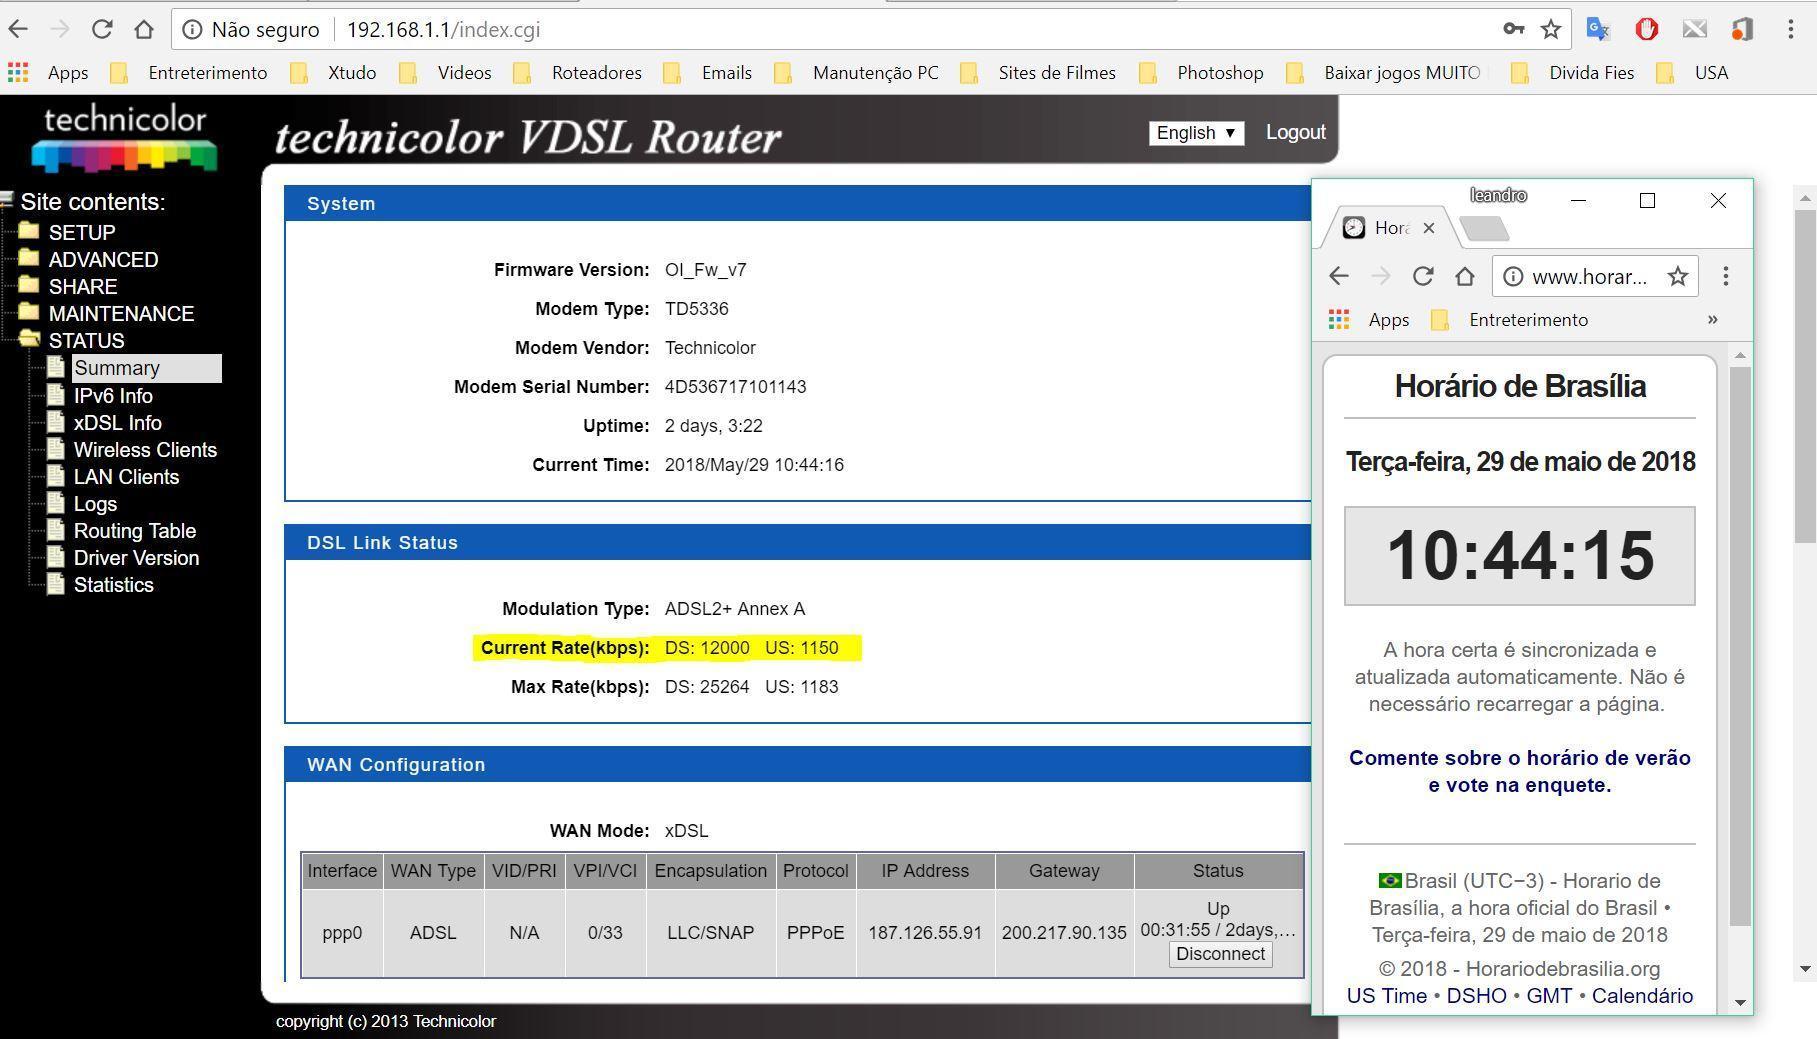
Task: Click the back arrow in the main browser
Action: pos(18,29)
